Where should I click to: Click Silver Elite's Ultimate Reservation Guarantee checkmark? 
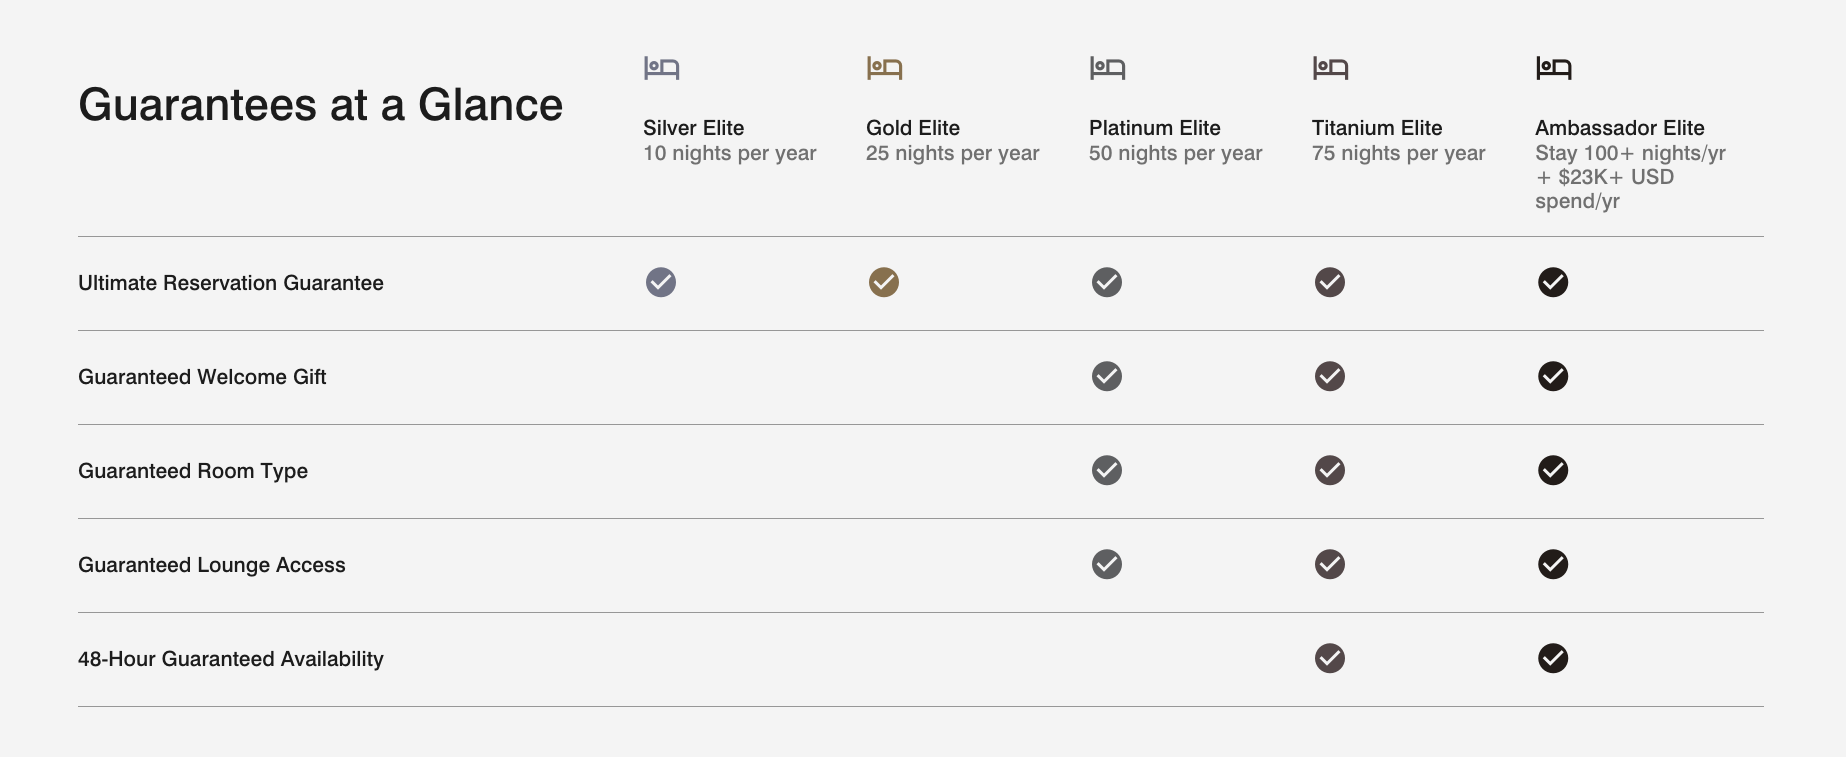point(661,283)
